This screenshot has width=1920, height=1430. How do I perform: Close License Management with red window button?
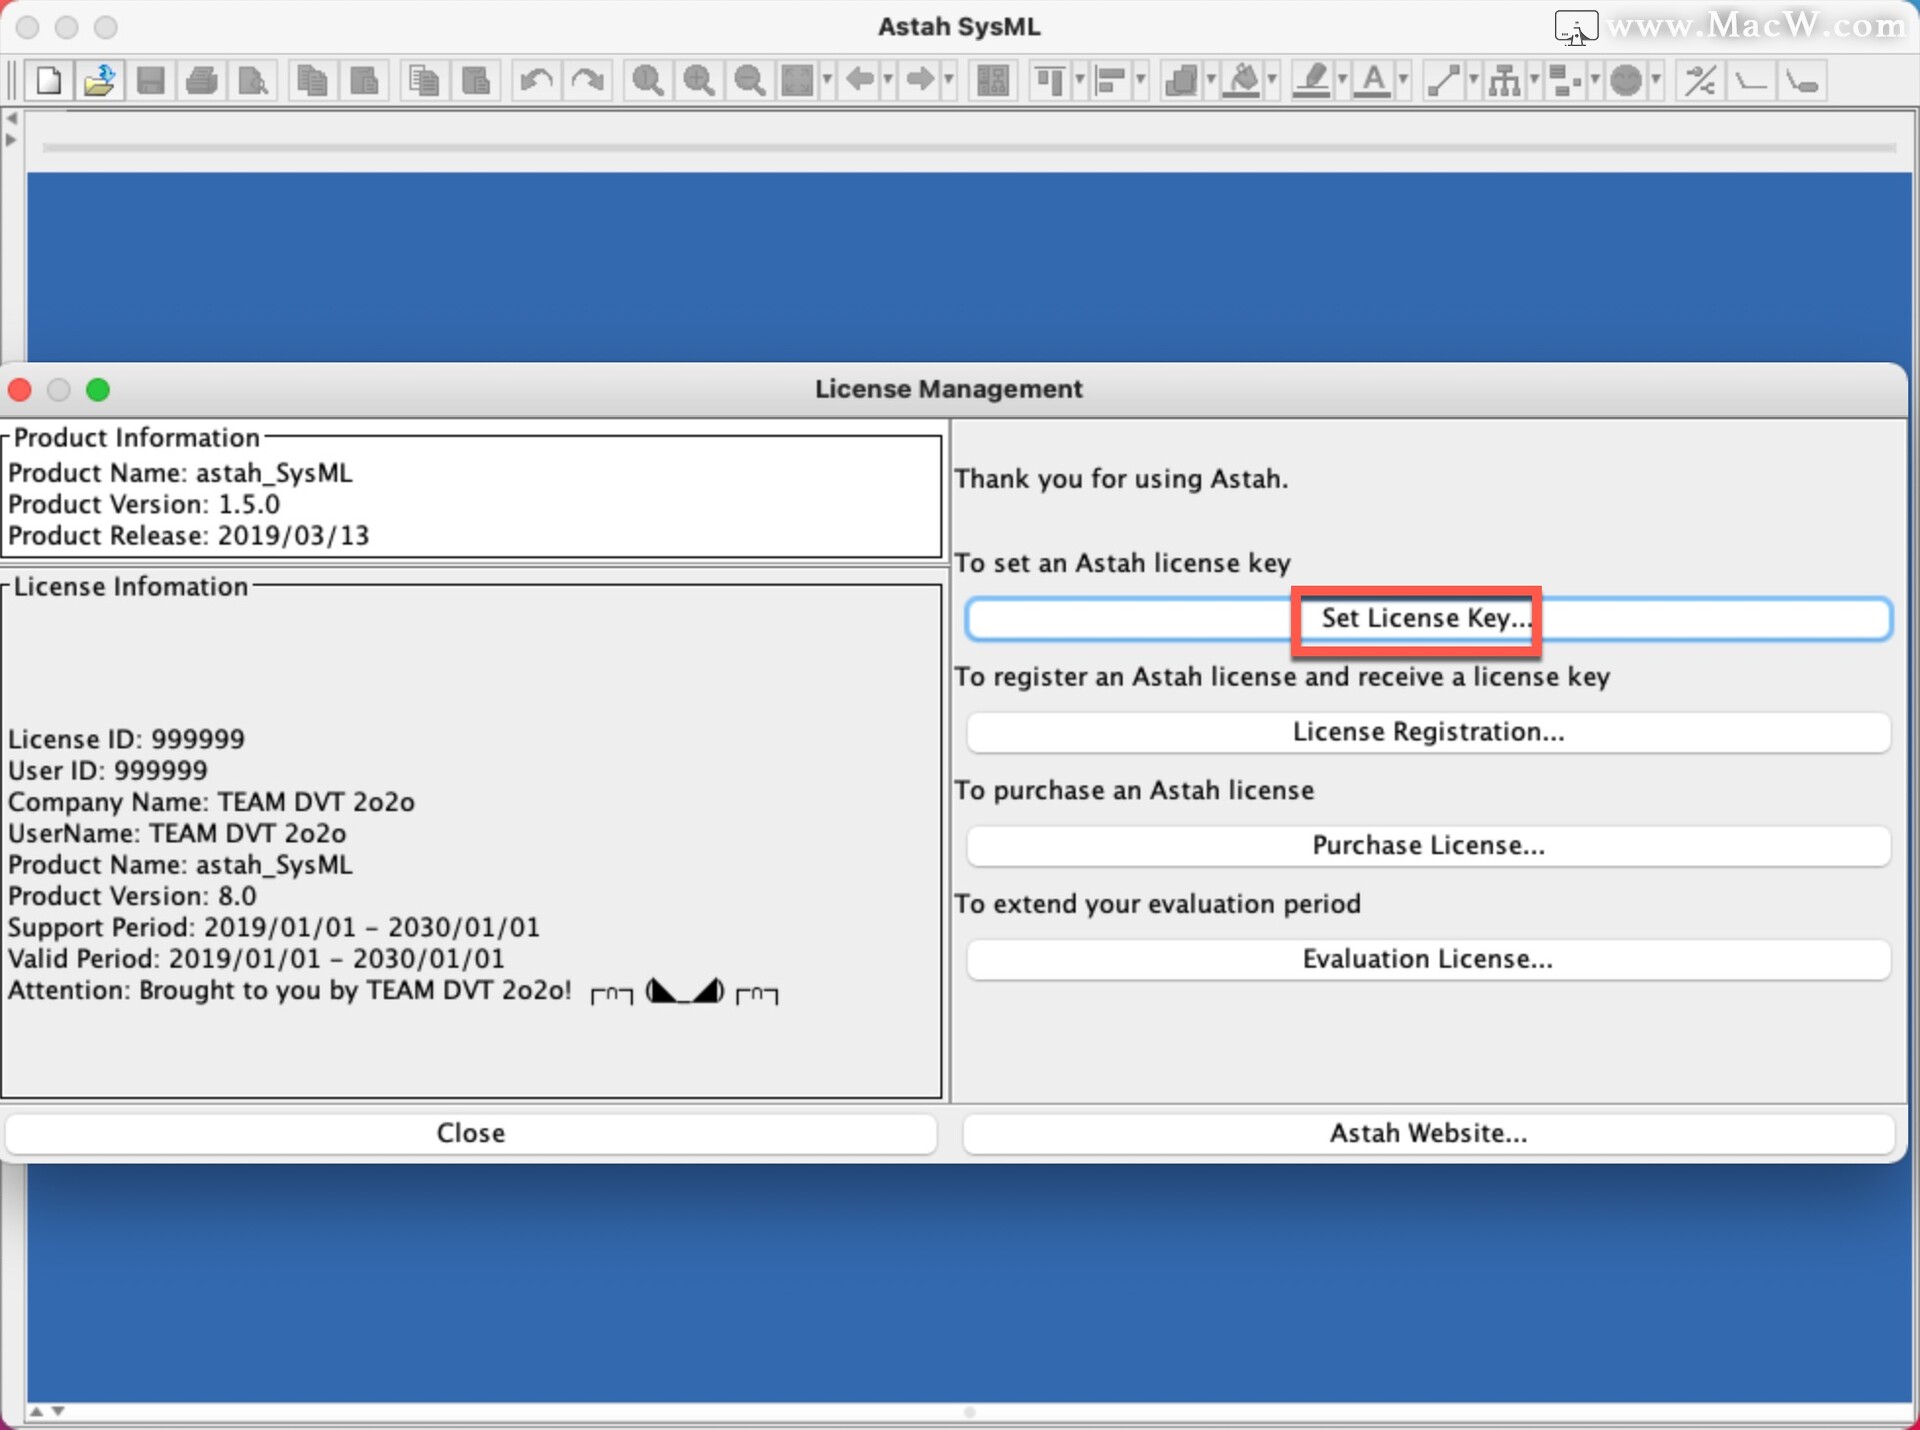coord(20,389)
